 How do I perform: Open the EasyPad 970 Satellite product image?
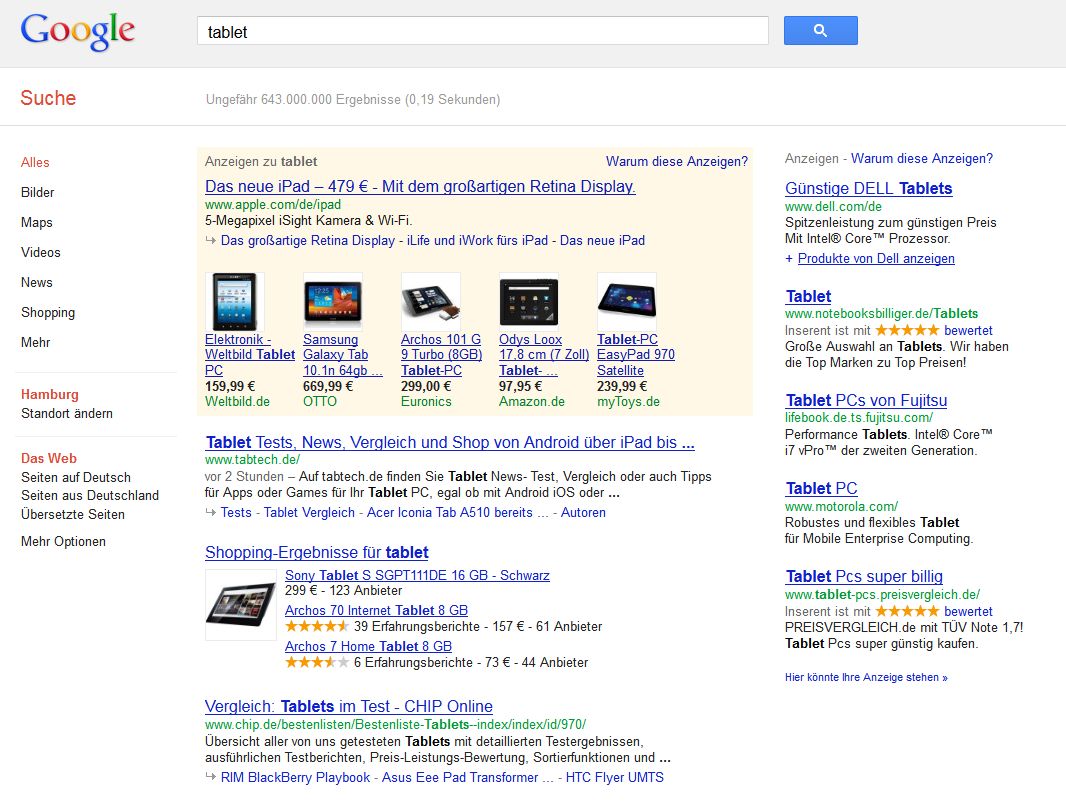click(626, 302)
